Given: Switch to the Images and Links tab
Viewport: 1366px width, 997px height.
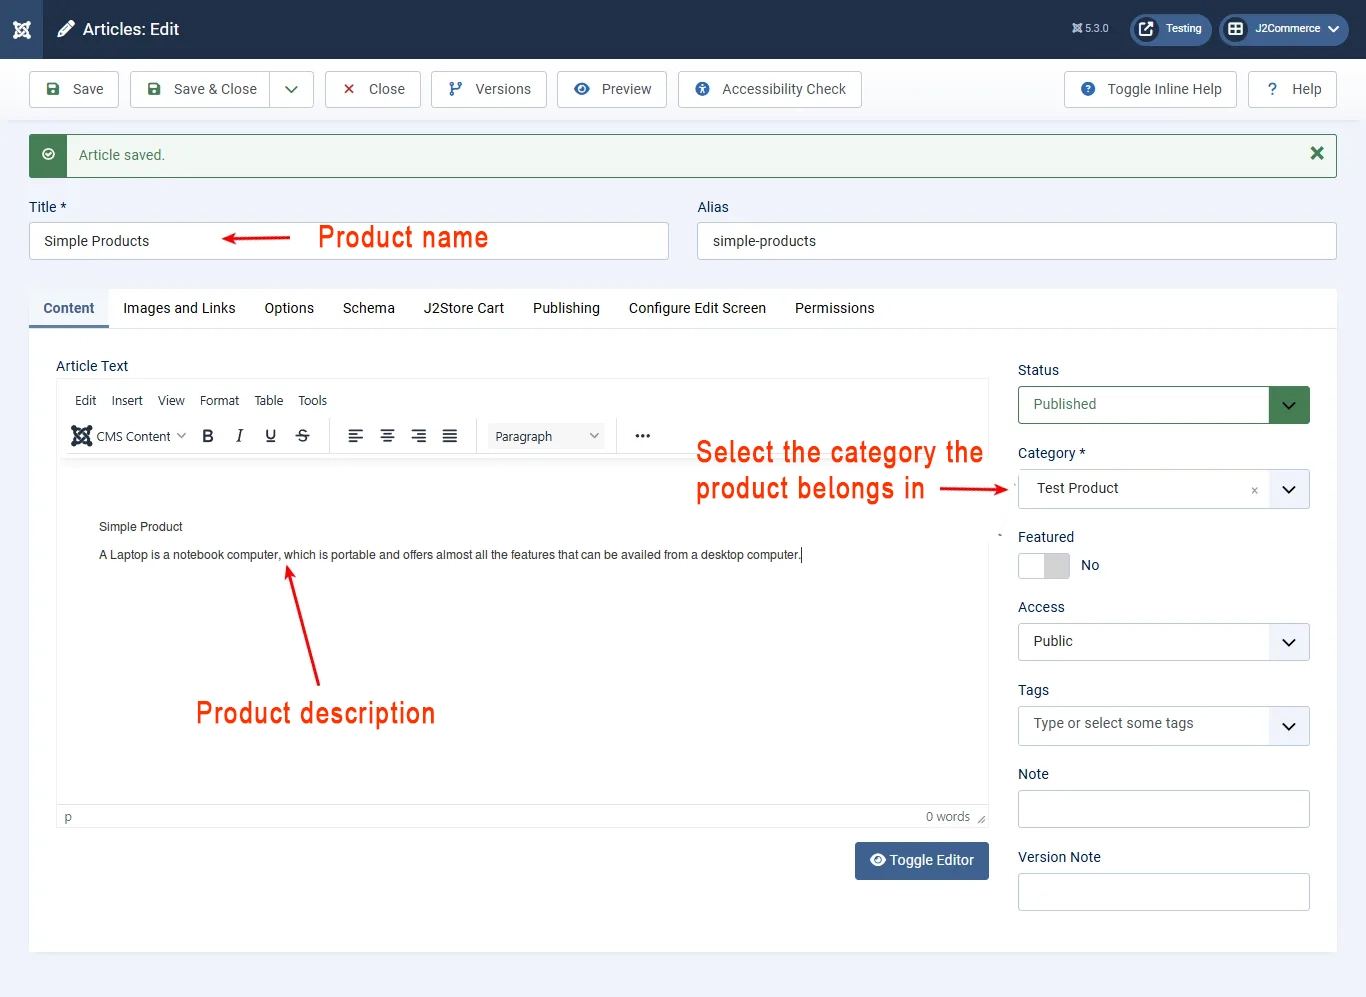Looking at the screenshot, I should pyautogui.click(x=179, y=308).
